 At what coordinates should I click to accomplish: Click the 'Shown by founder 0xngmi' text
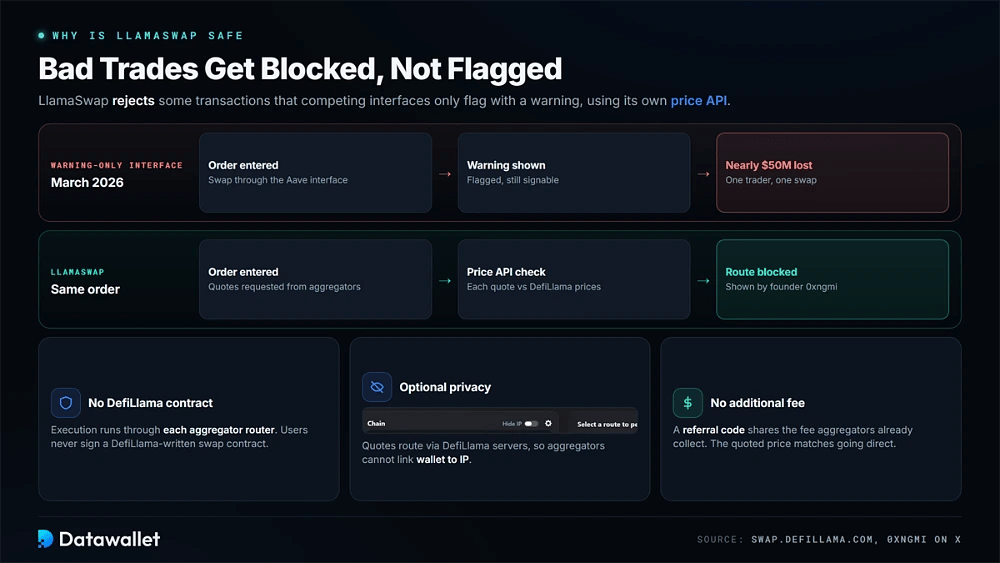[781, 287]
